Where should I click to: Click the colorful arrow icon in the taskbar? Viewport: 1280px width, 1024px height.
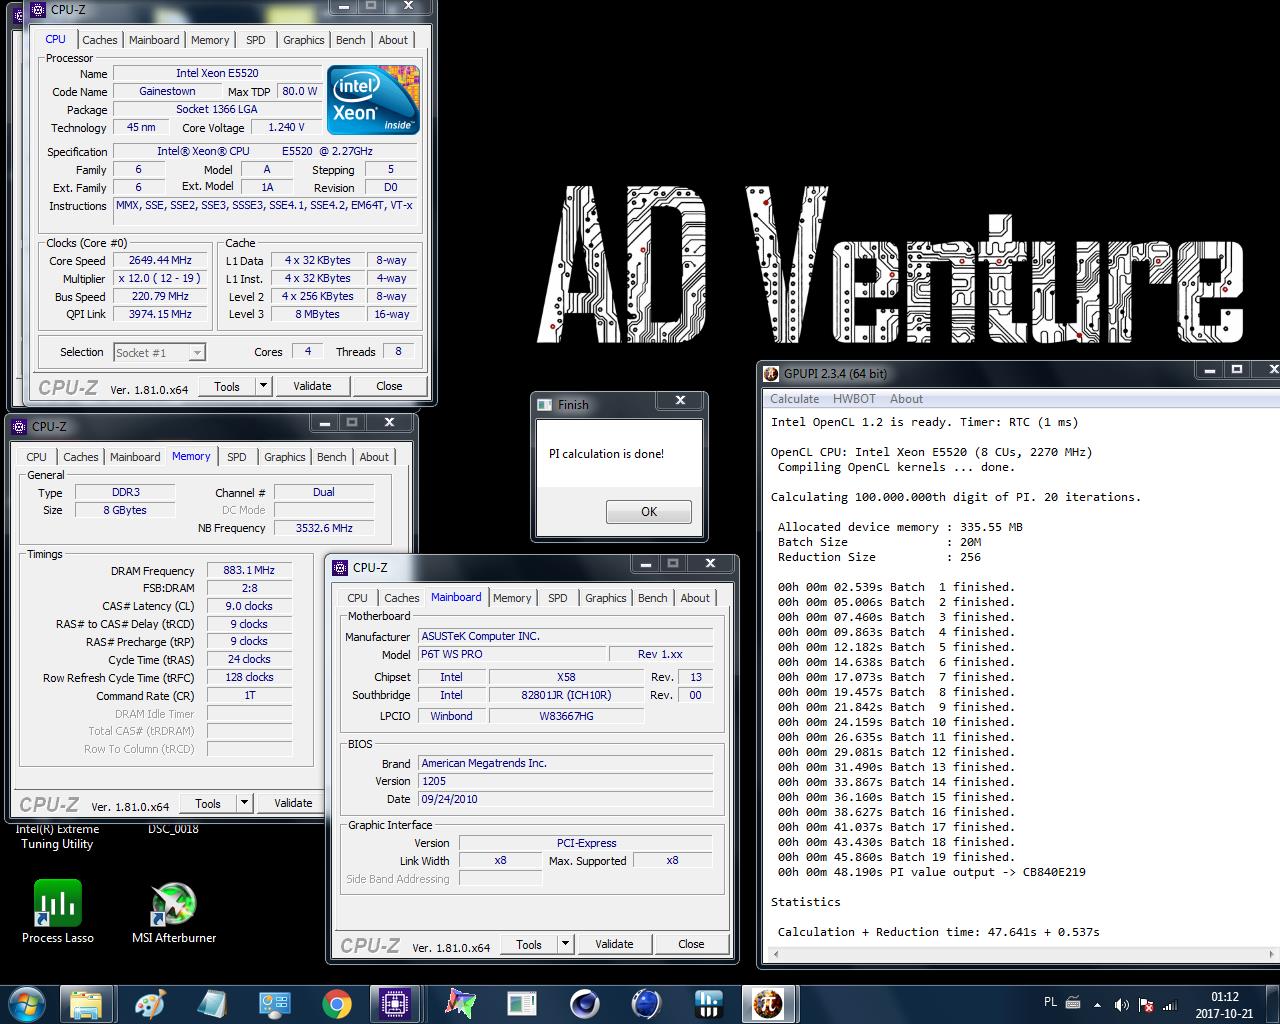(459, 1003)
